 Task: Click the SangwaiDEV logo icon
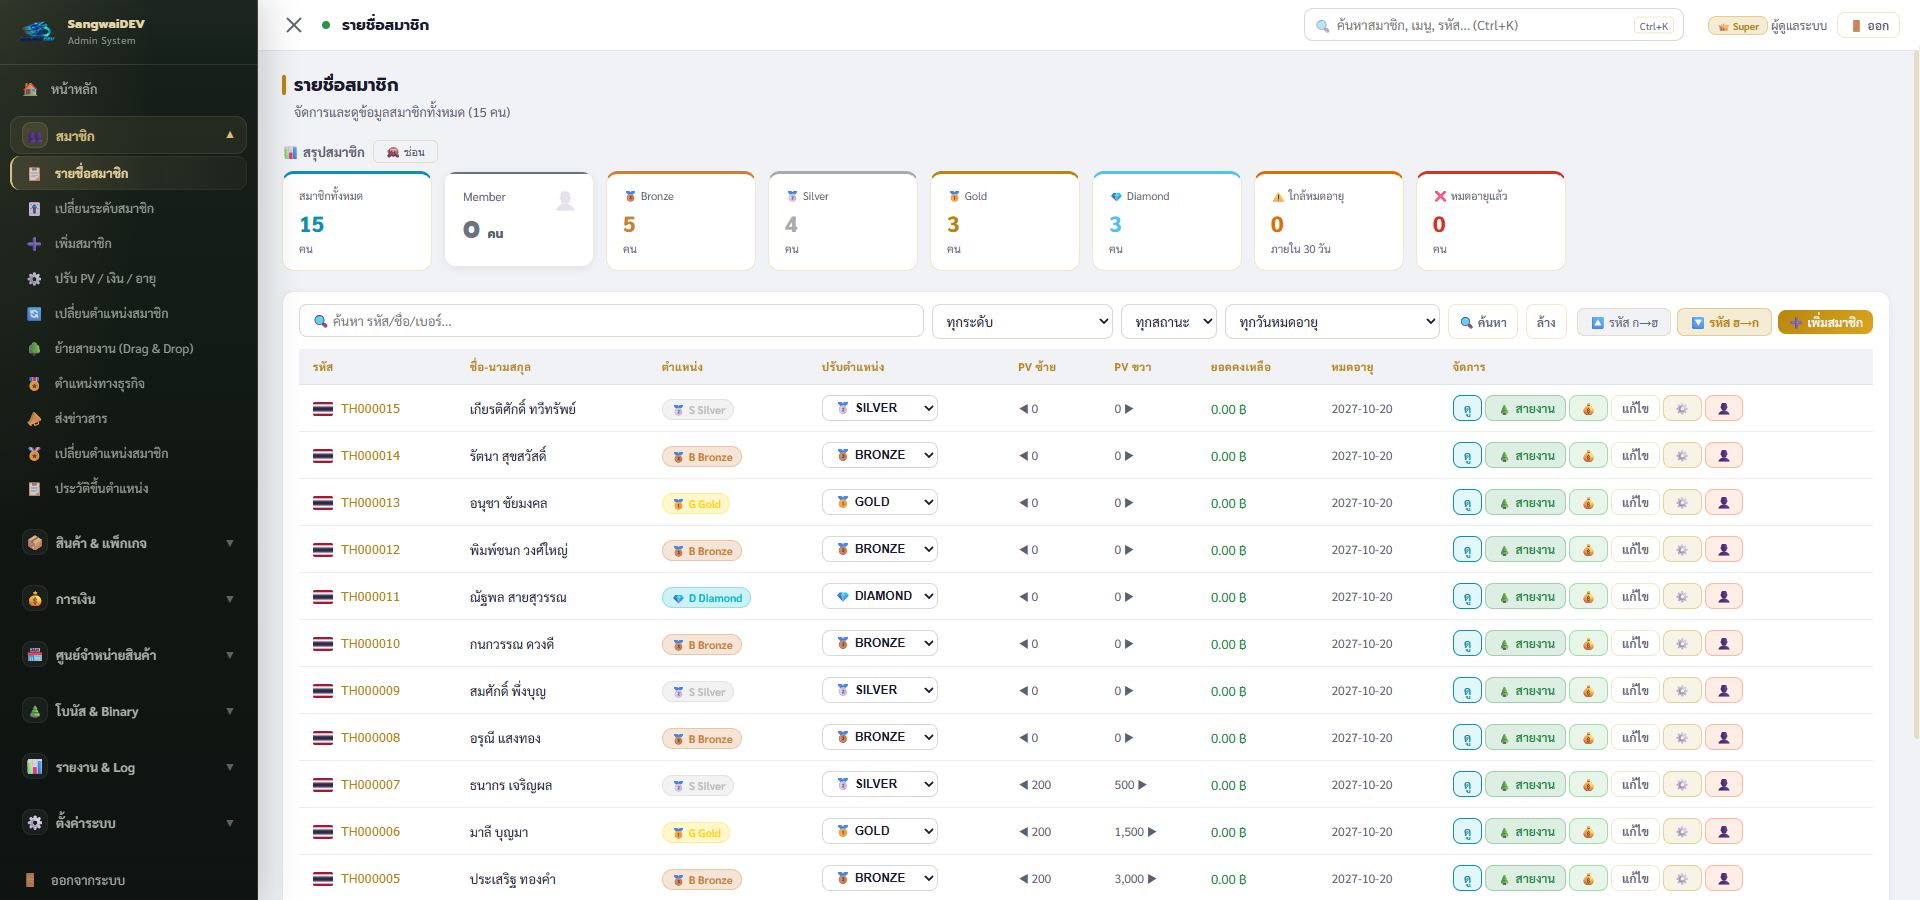[x=38, y=31]
